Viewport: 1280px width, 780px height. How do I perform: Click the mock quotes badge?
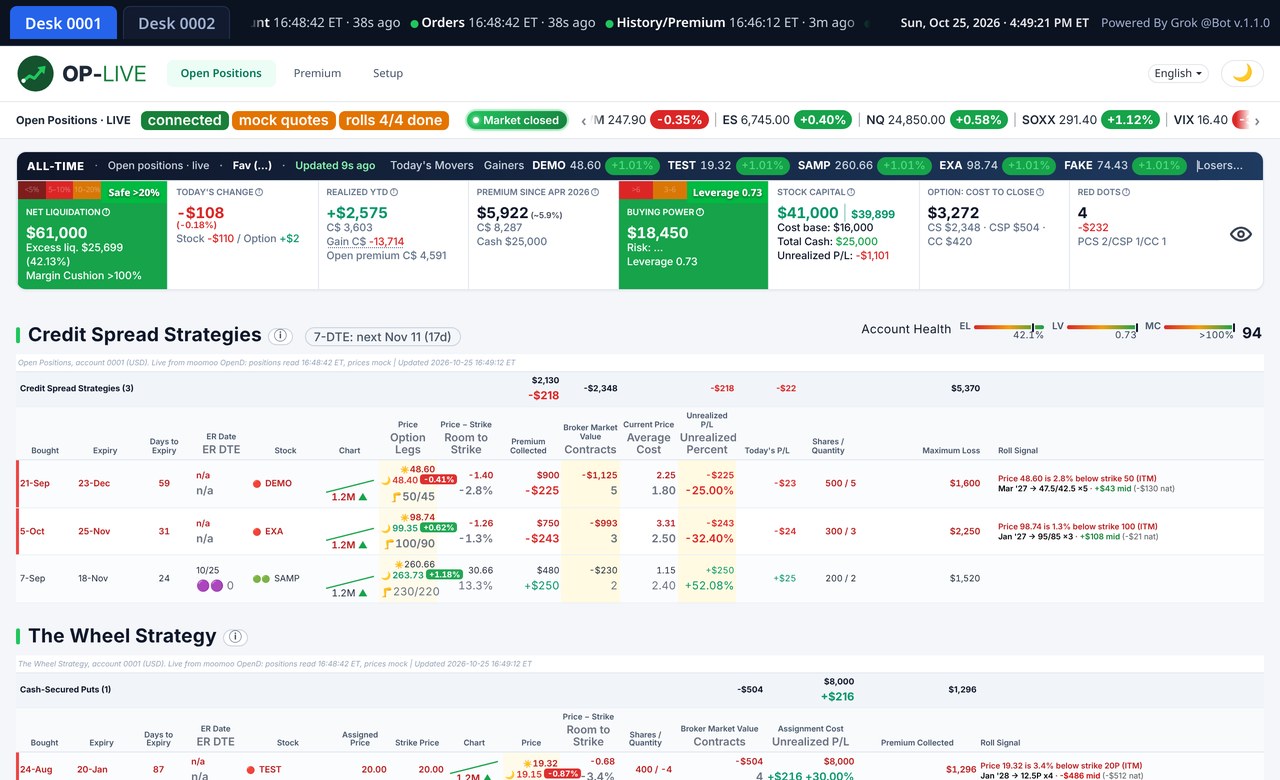coord(284,120)
